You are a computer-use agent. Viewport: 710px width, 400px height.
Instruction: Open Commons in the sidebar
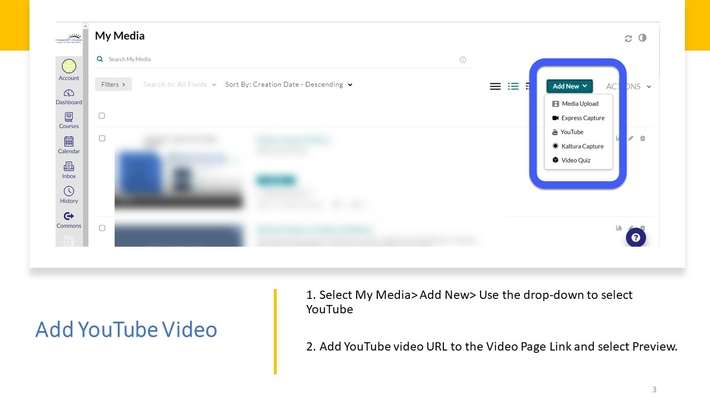tap(69, 220)
